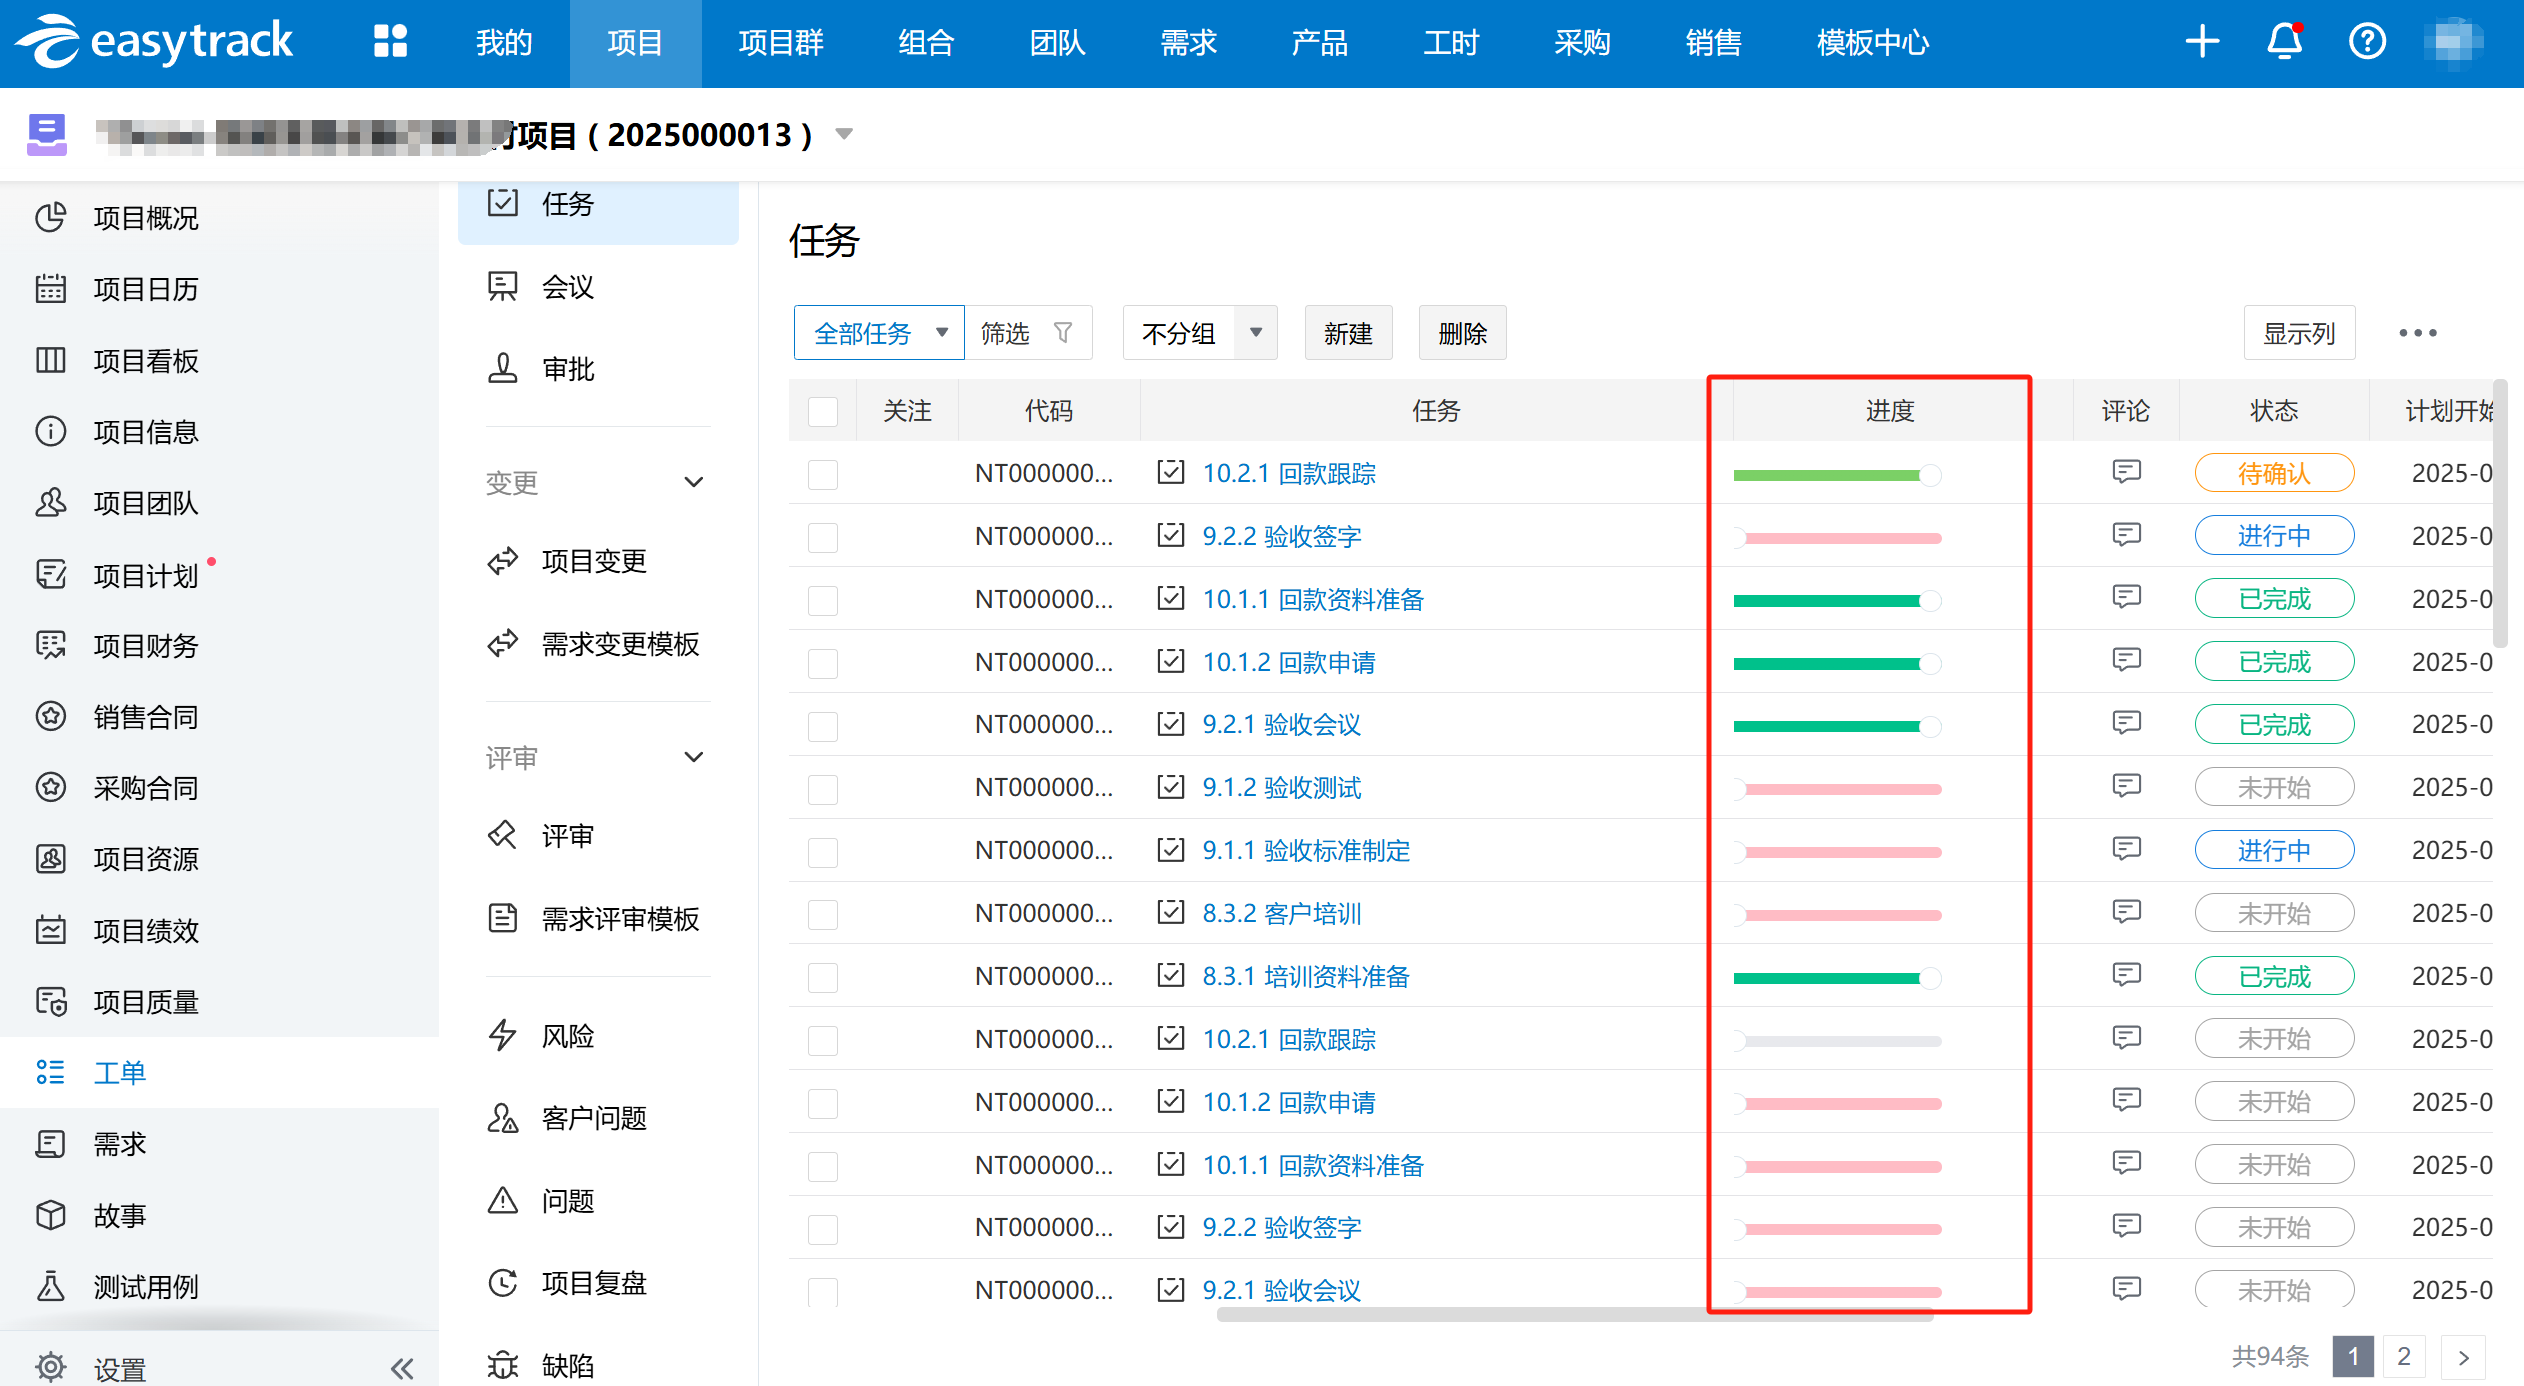This screenshot has width=2524, height=1386.
Task: Check the box for 10.1.1 回款资料准备 completed row
Action: tap(823, 600)
